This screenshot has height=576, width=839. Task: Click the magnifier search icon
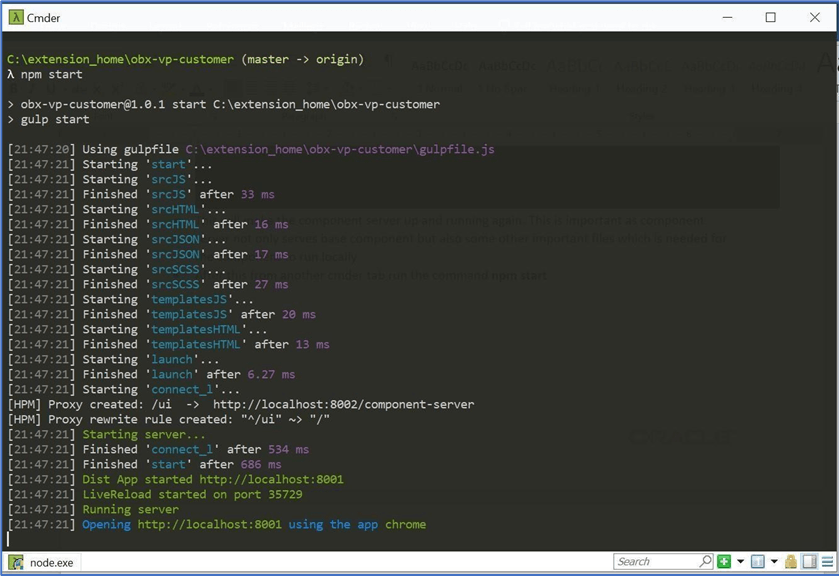coord(706,561)
